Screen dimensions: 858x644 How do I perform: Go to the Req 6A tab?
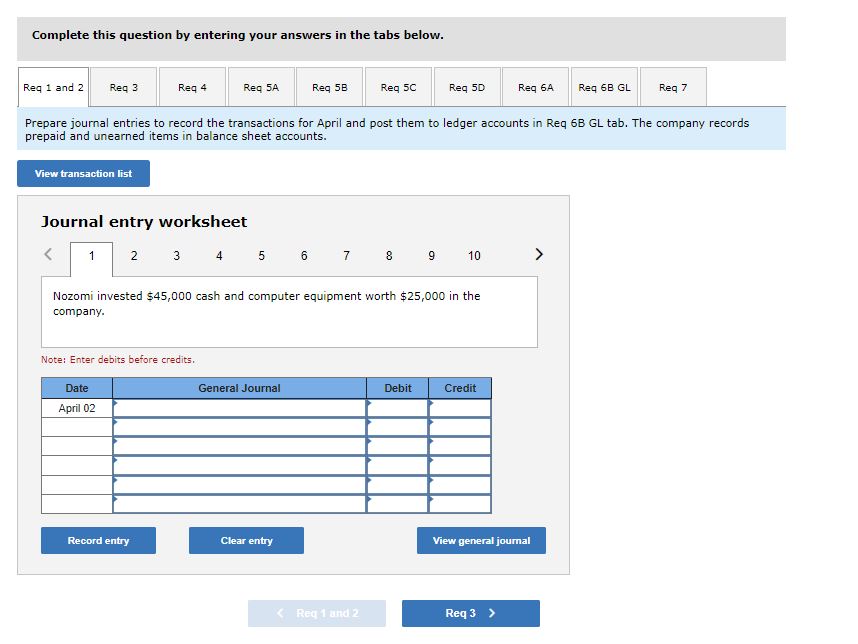click(536, 88)
